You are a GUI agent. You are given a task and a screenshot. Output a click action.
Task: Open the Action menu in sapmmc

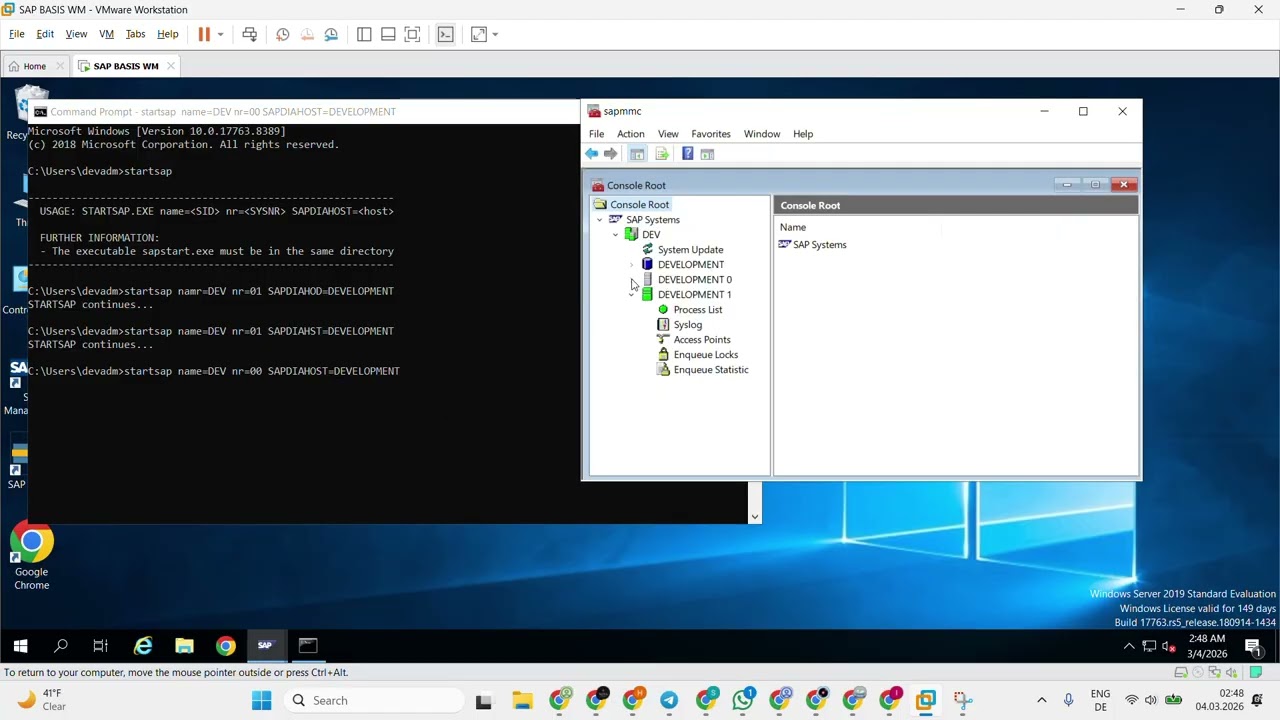[631, 134]
